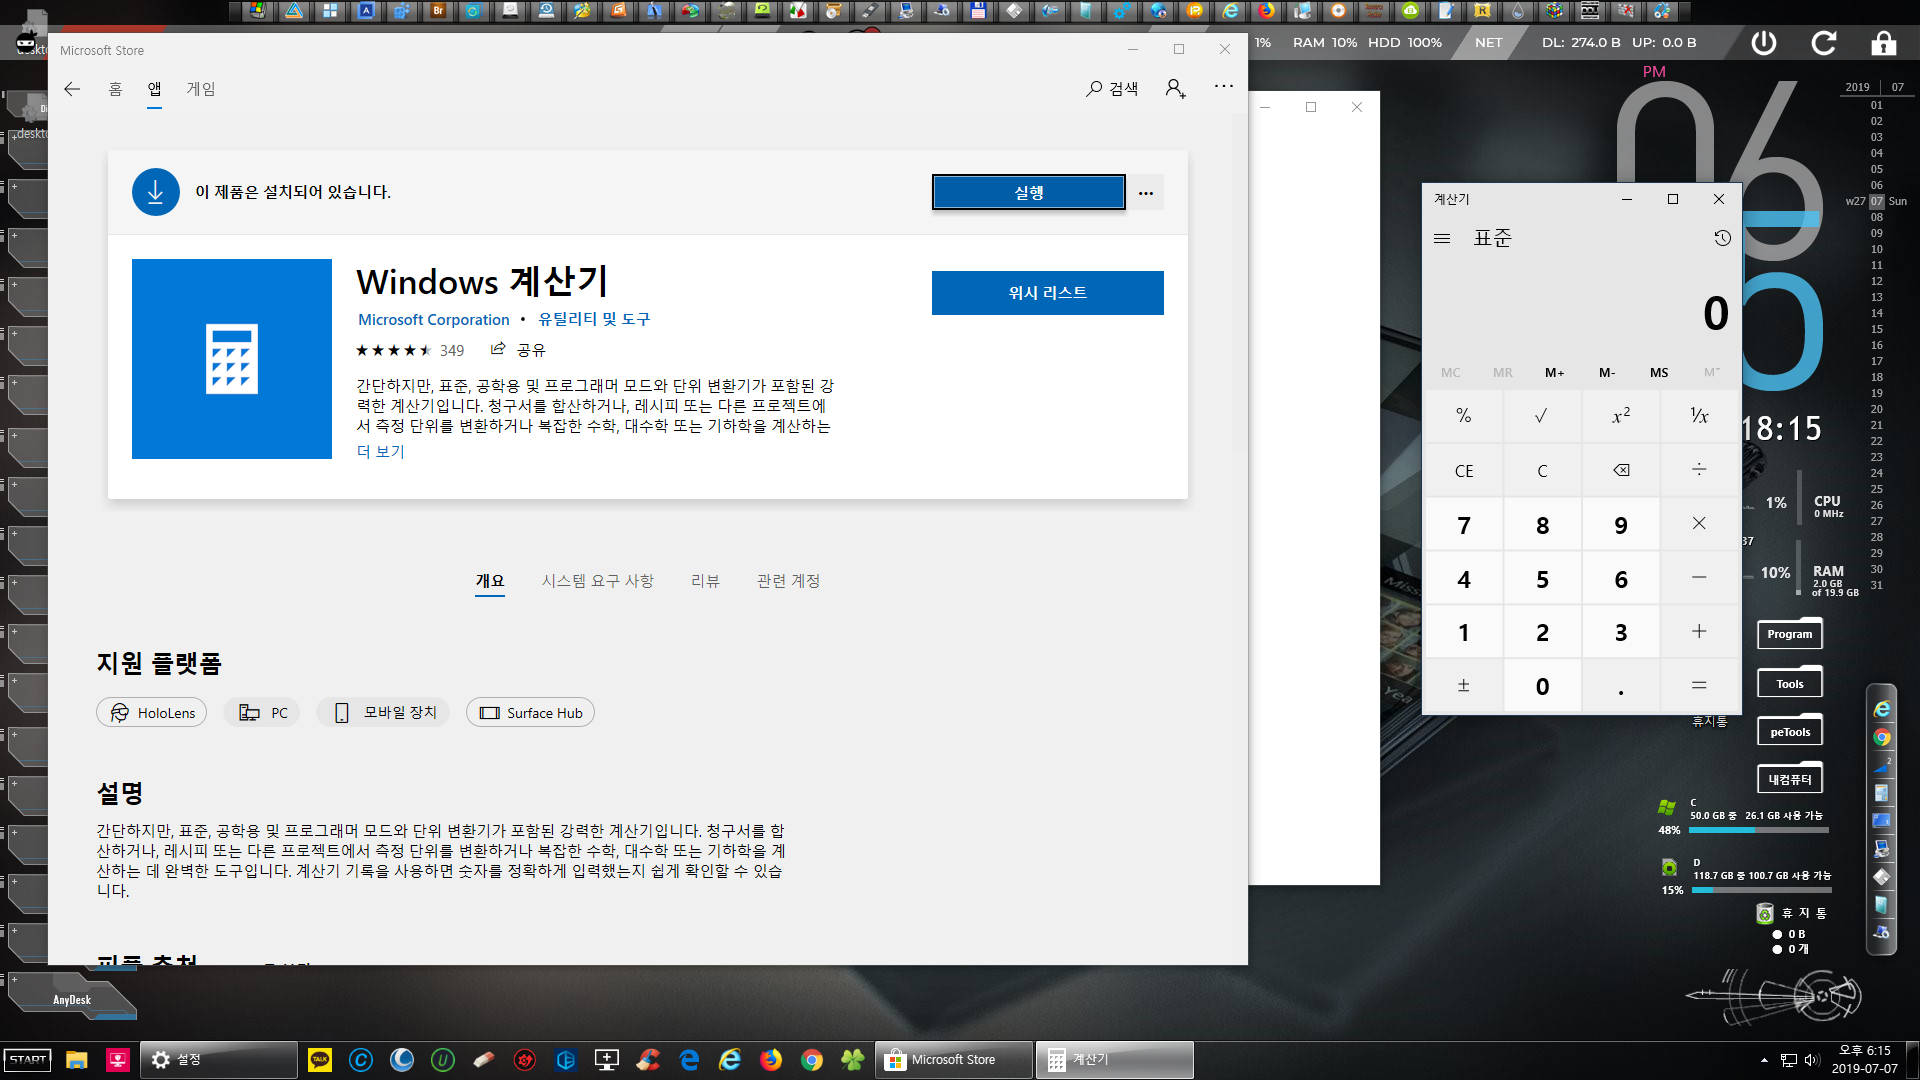Open the 개요 section tab
The image size is (1920, 1080).
(490, 581)
